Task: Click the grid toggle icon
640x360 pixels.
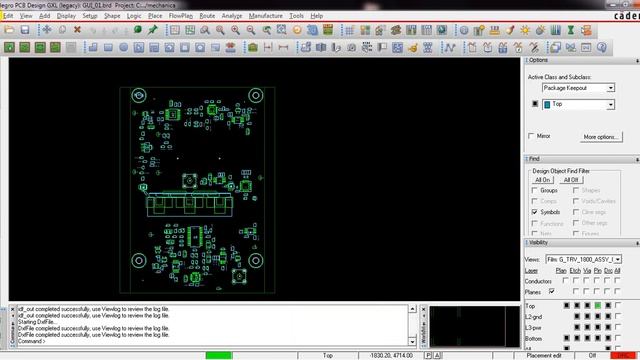Action: pos(349,30)
